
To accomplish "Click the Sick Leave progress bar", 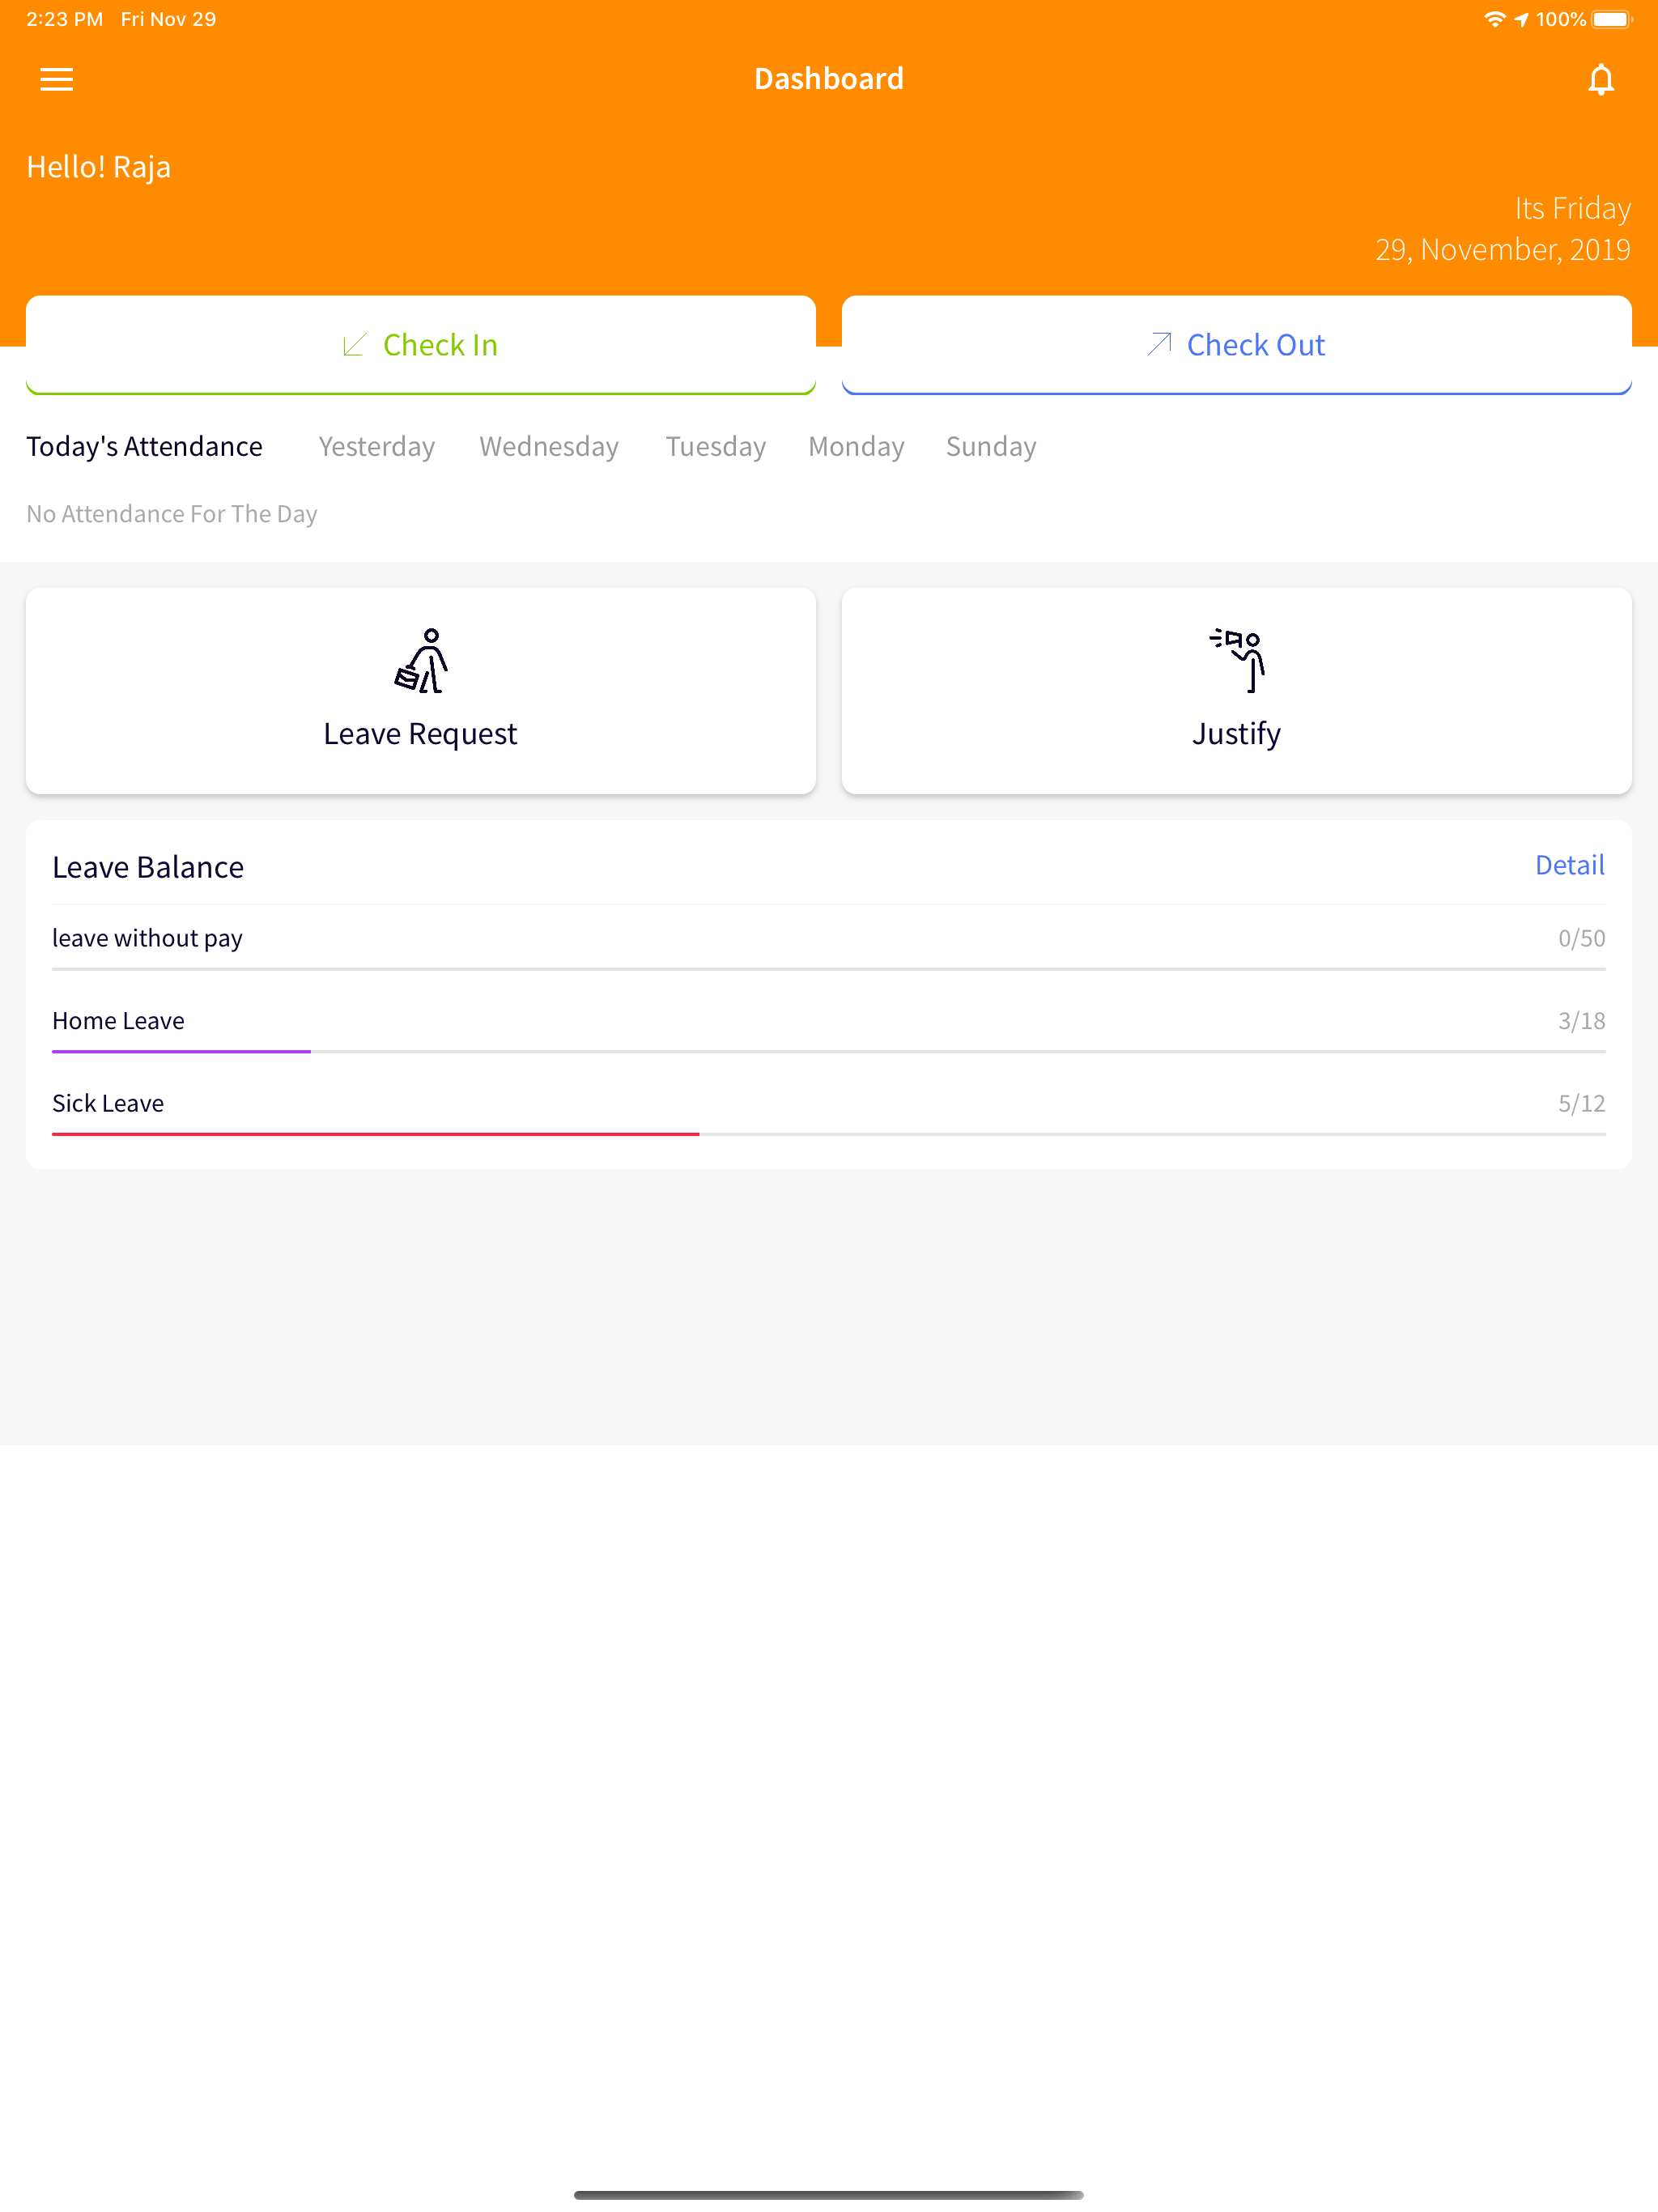I will point(829,1134).
